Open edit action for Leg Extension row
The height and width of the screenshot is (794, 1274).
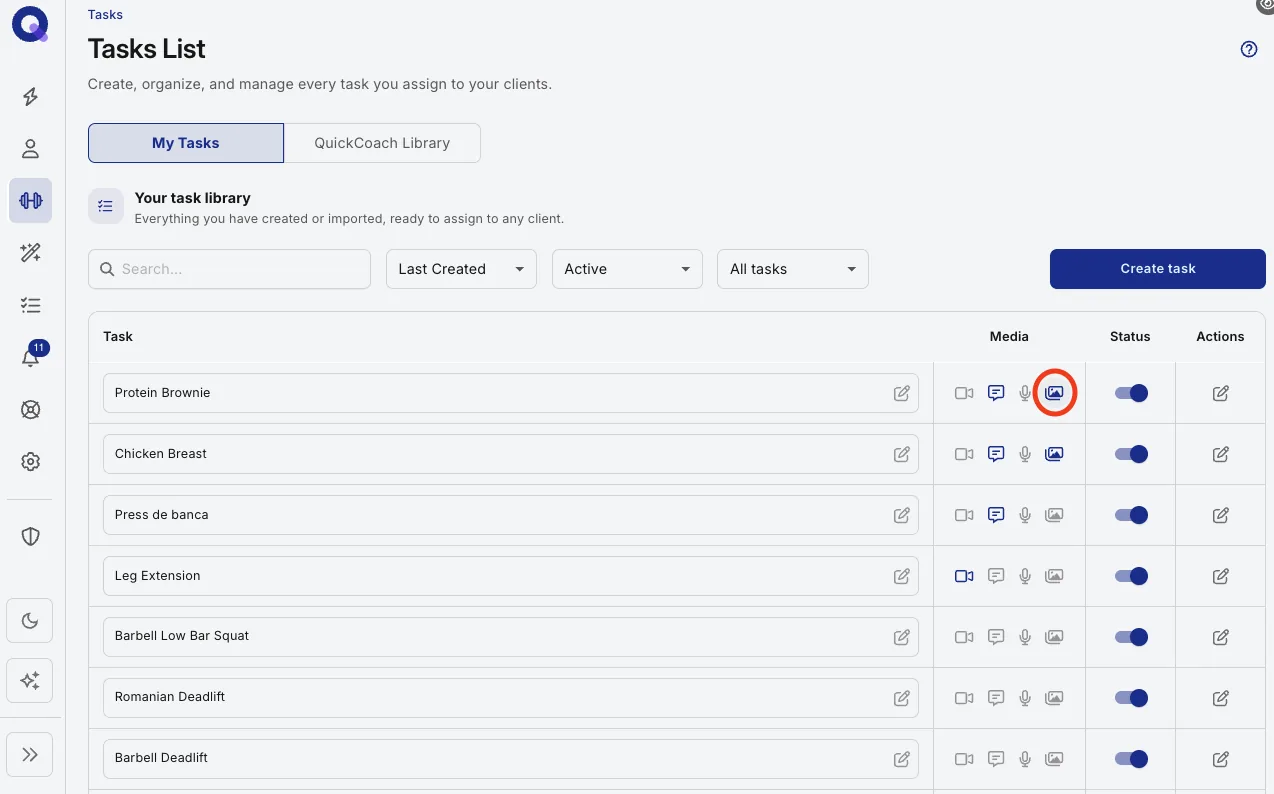tap(1220, 576)
